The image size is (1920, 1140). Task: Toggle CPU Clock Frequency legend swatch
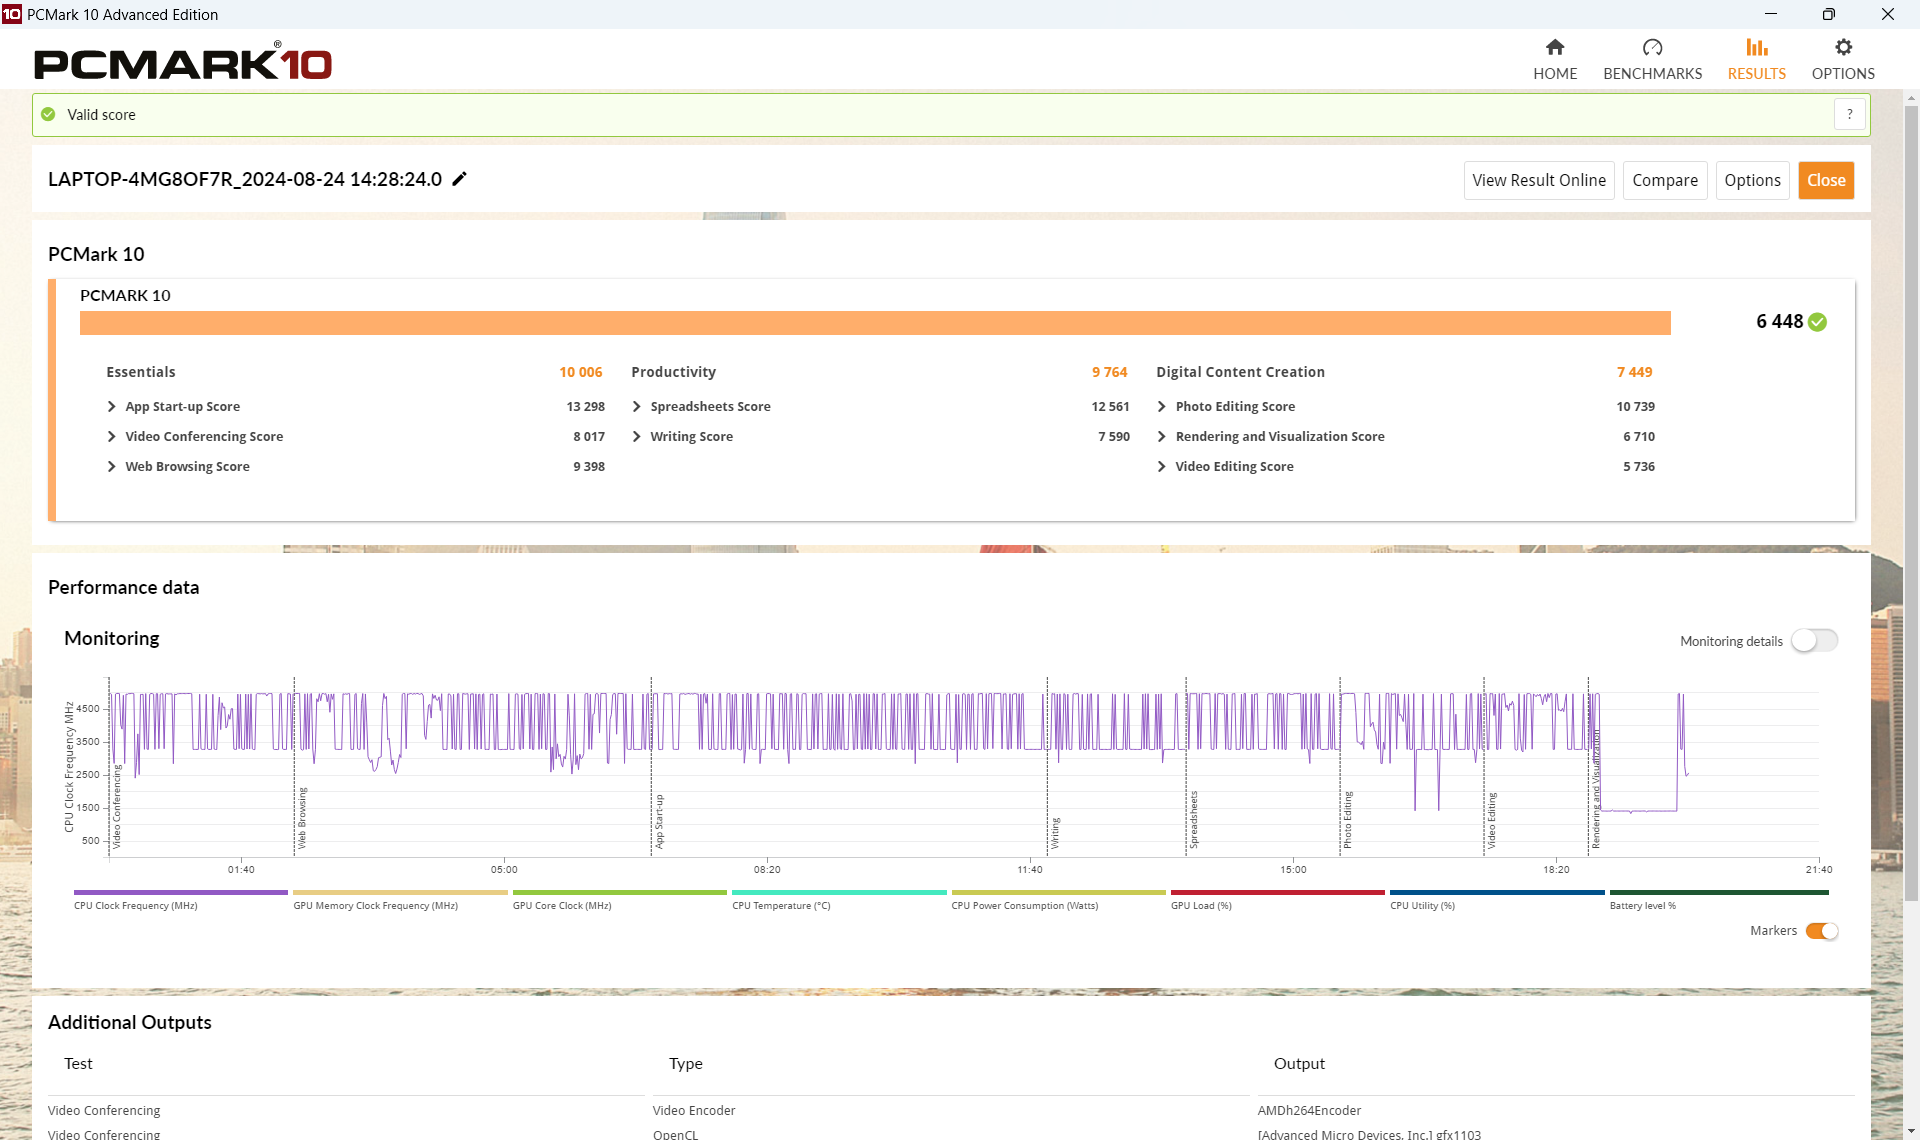(x=180, y=892)
